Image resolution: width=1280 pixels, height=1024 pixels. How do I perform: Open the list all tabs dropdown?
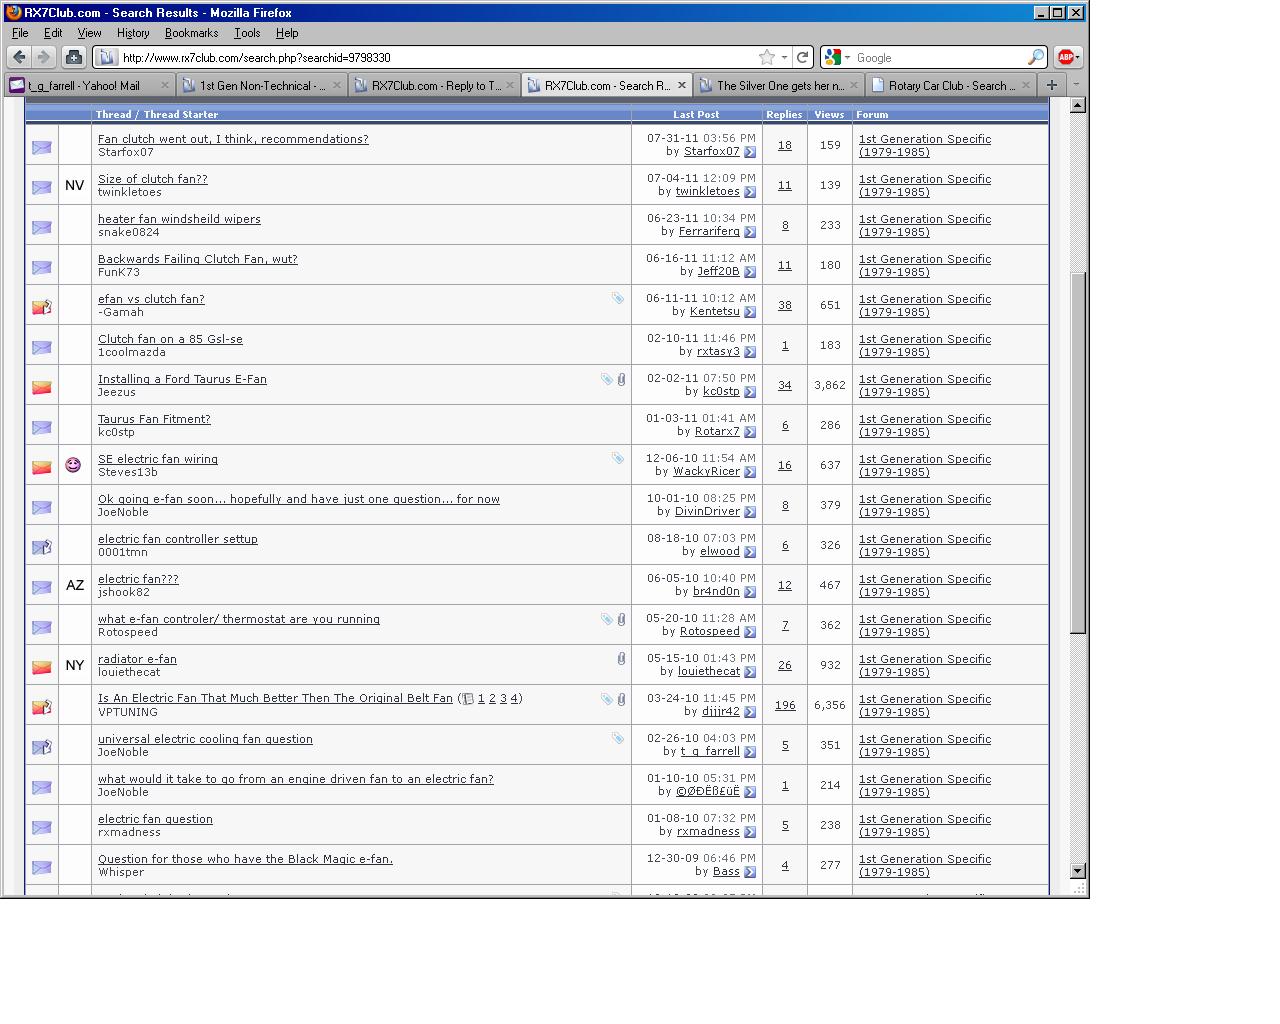[1076, 85]
